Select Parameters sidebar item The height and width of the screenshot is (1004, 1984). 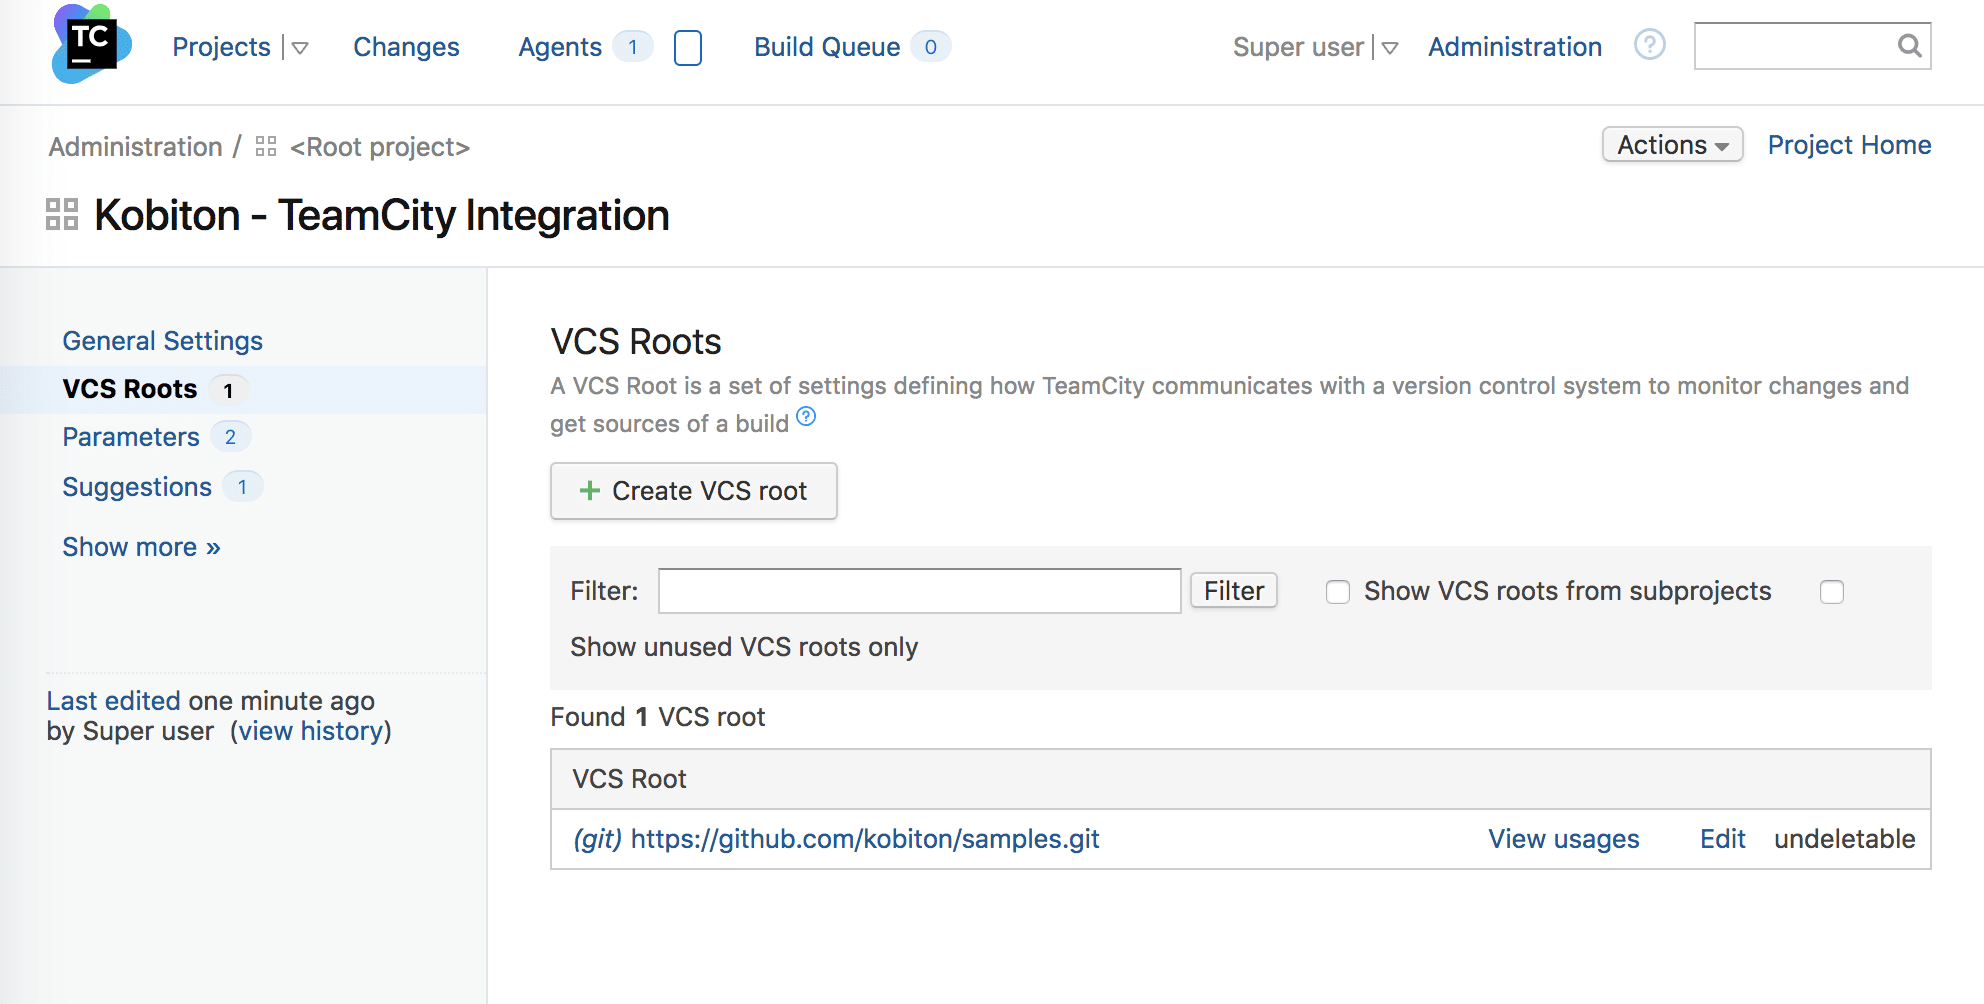pyautogui.click(x=131, y=437)
